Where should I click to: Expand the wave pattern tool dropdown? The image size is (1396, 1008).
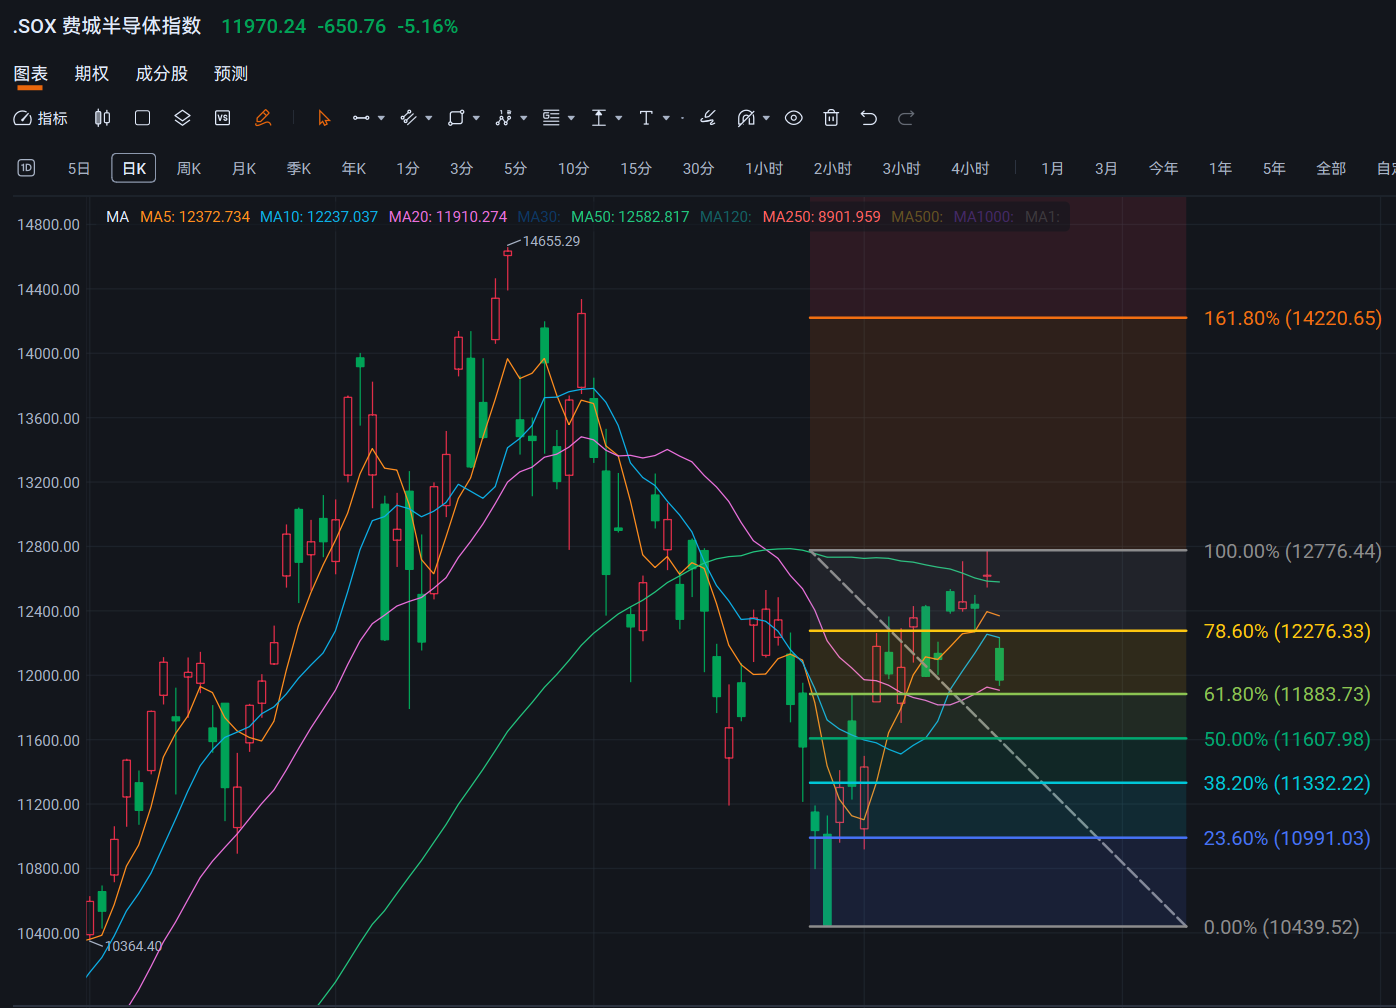pos(524,118)
